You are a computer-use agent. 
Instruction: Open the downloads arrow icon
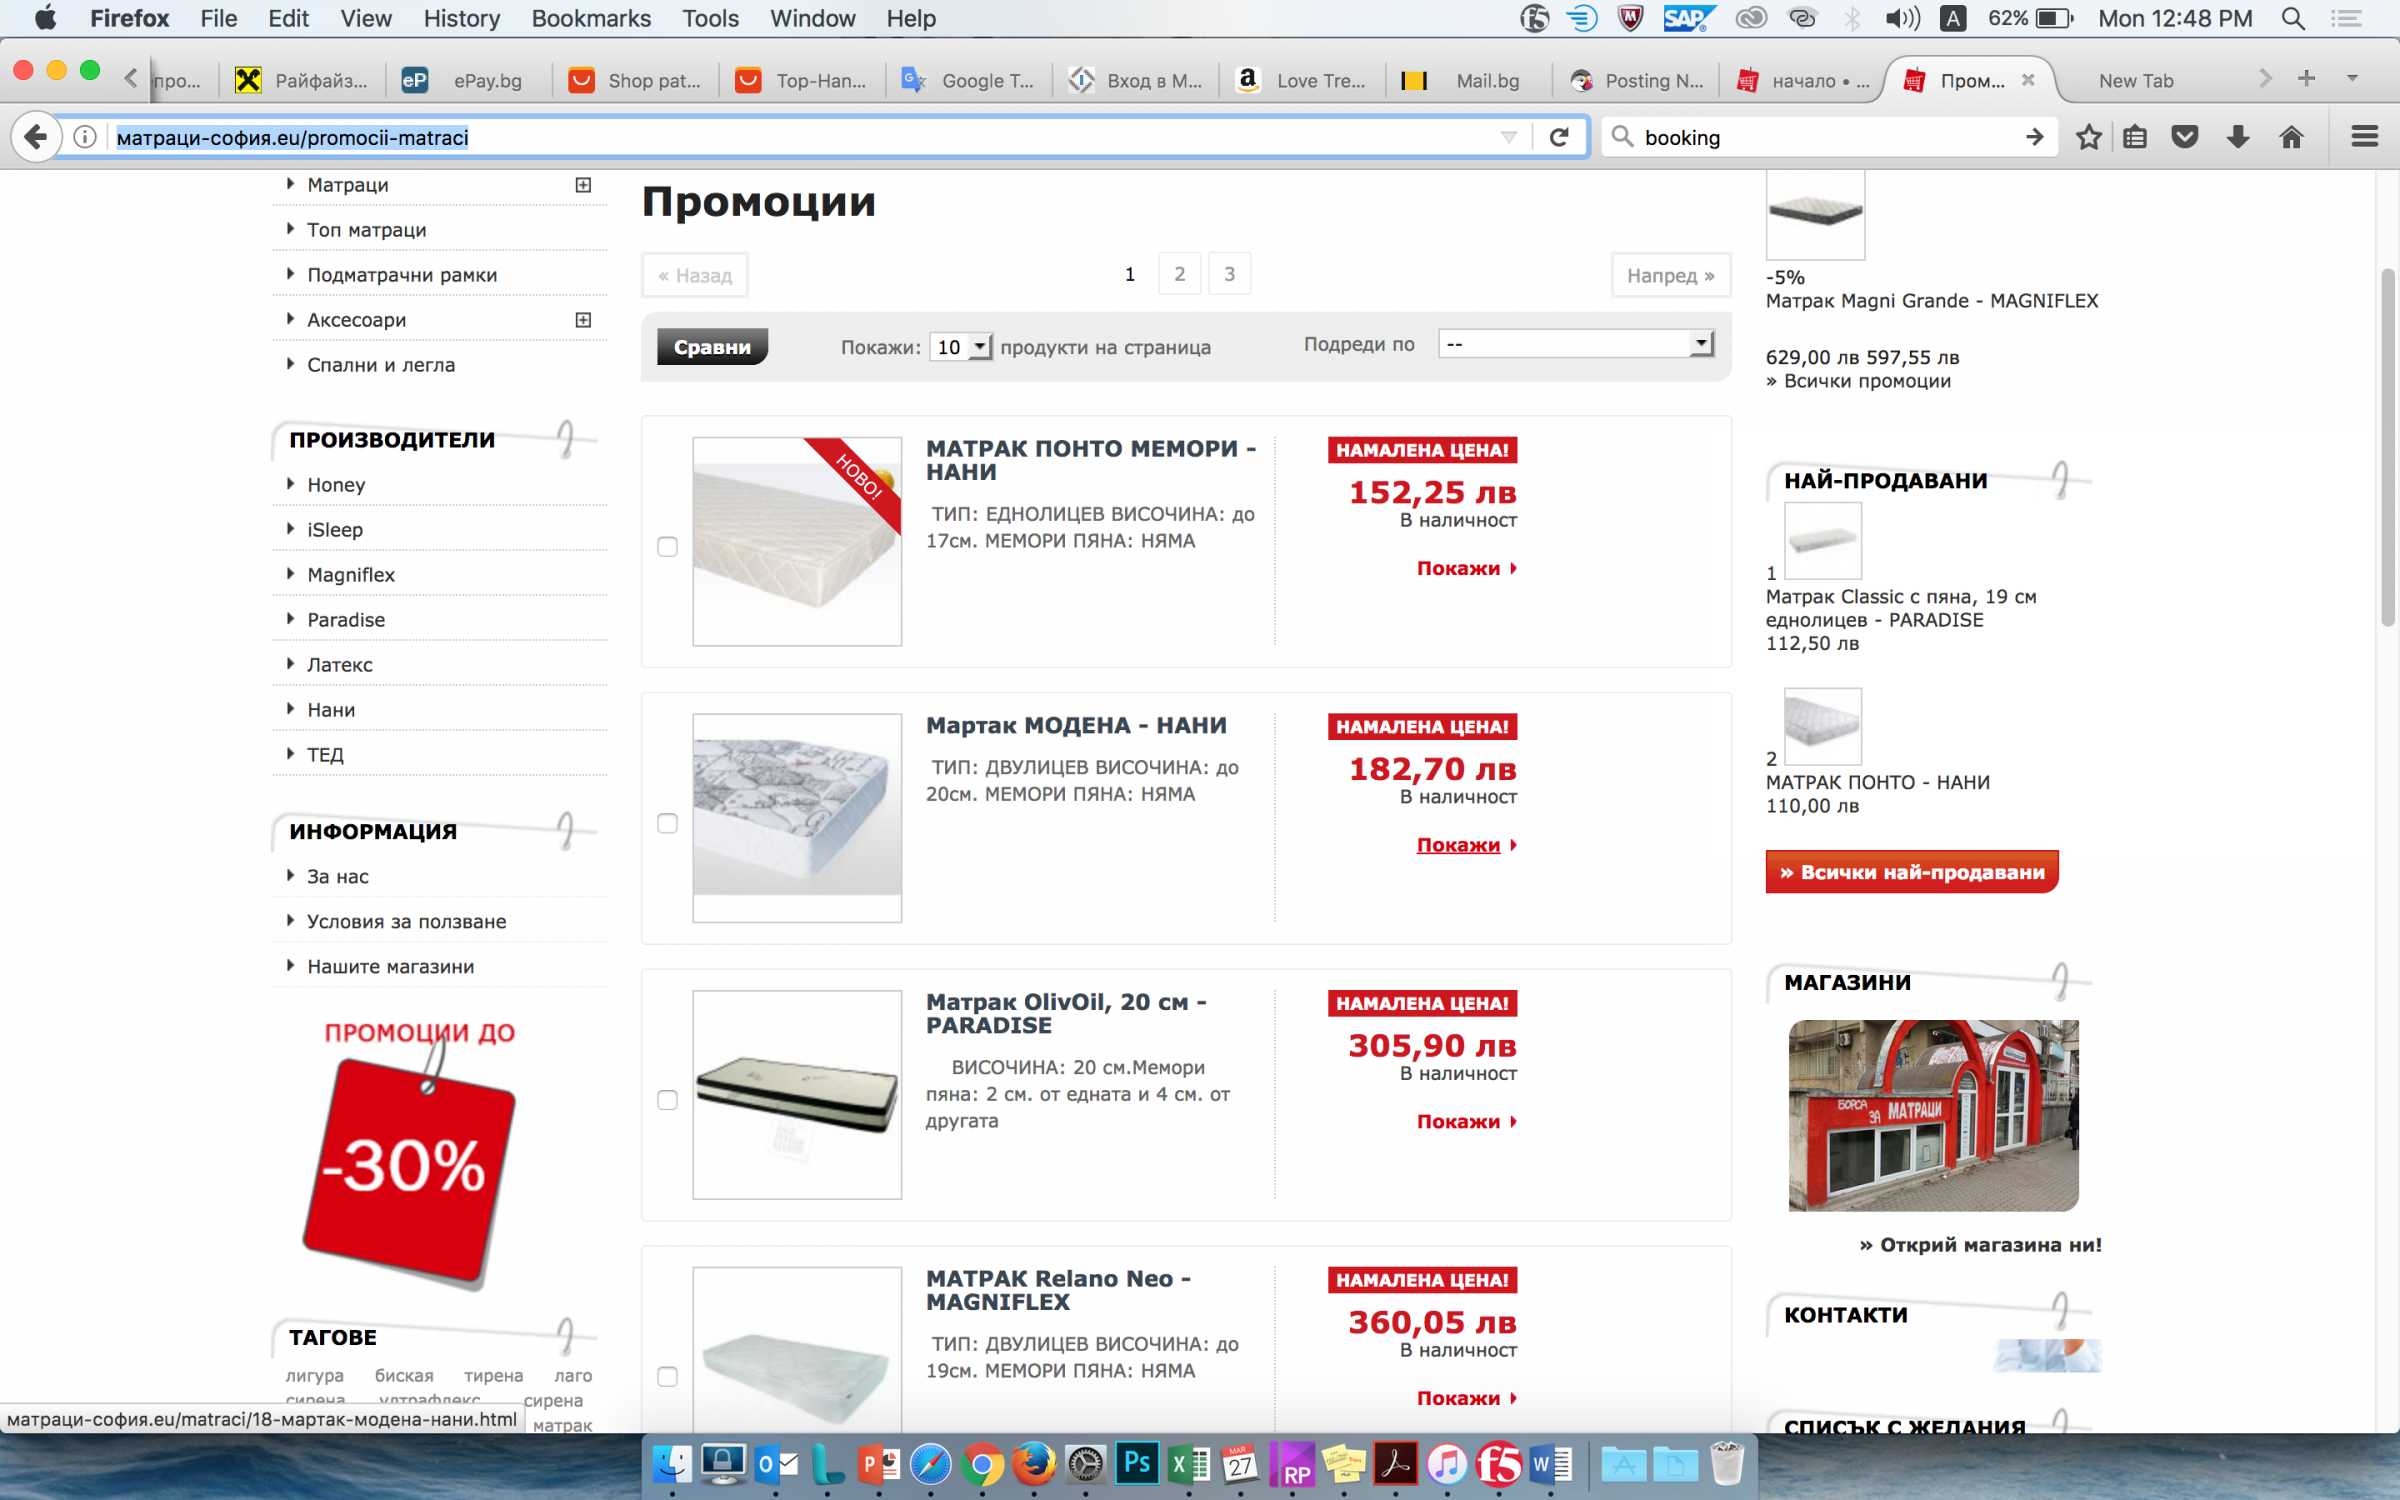pyautogui.click(x=2238, y=137)
